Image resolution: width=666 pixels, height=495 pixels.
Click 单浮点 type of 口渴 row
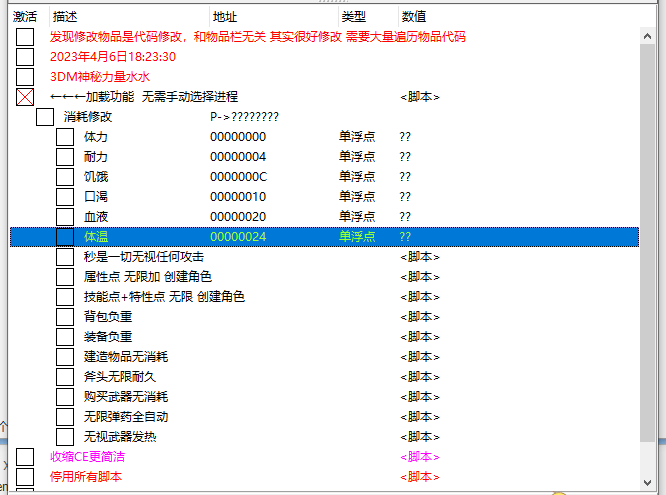[x=357, y=197]
